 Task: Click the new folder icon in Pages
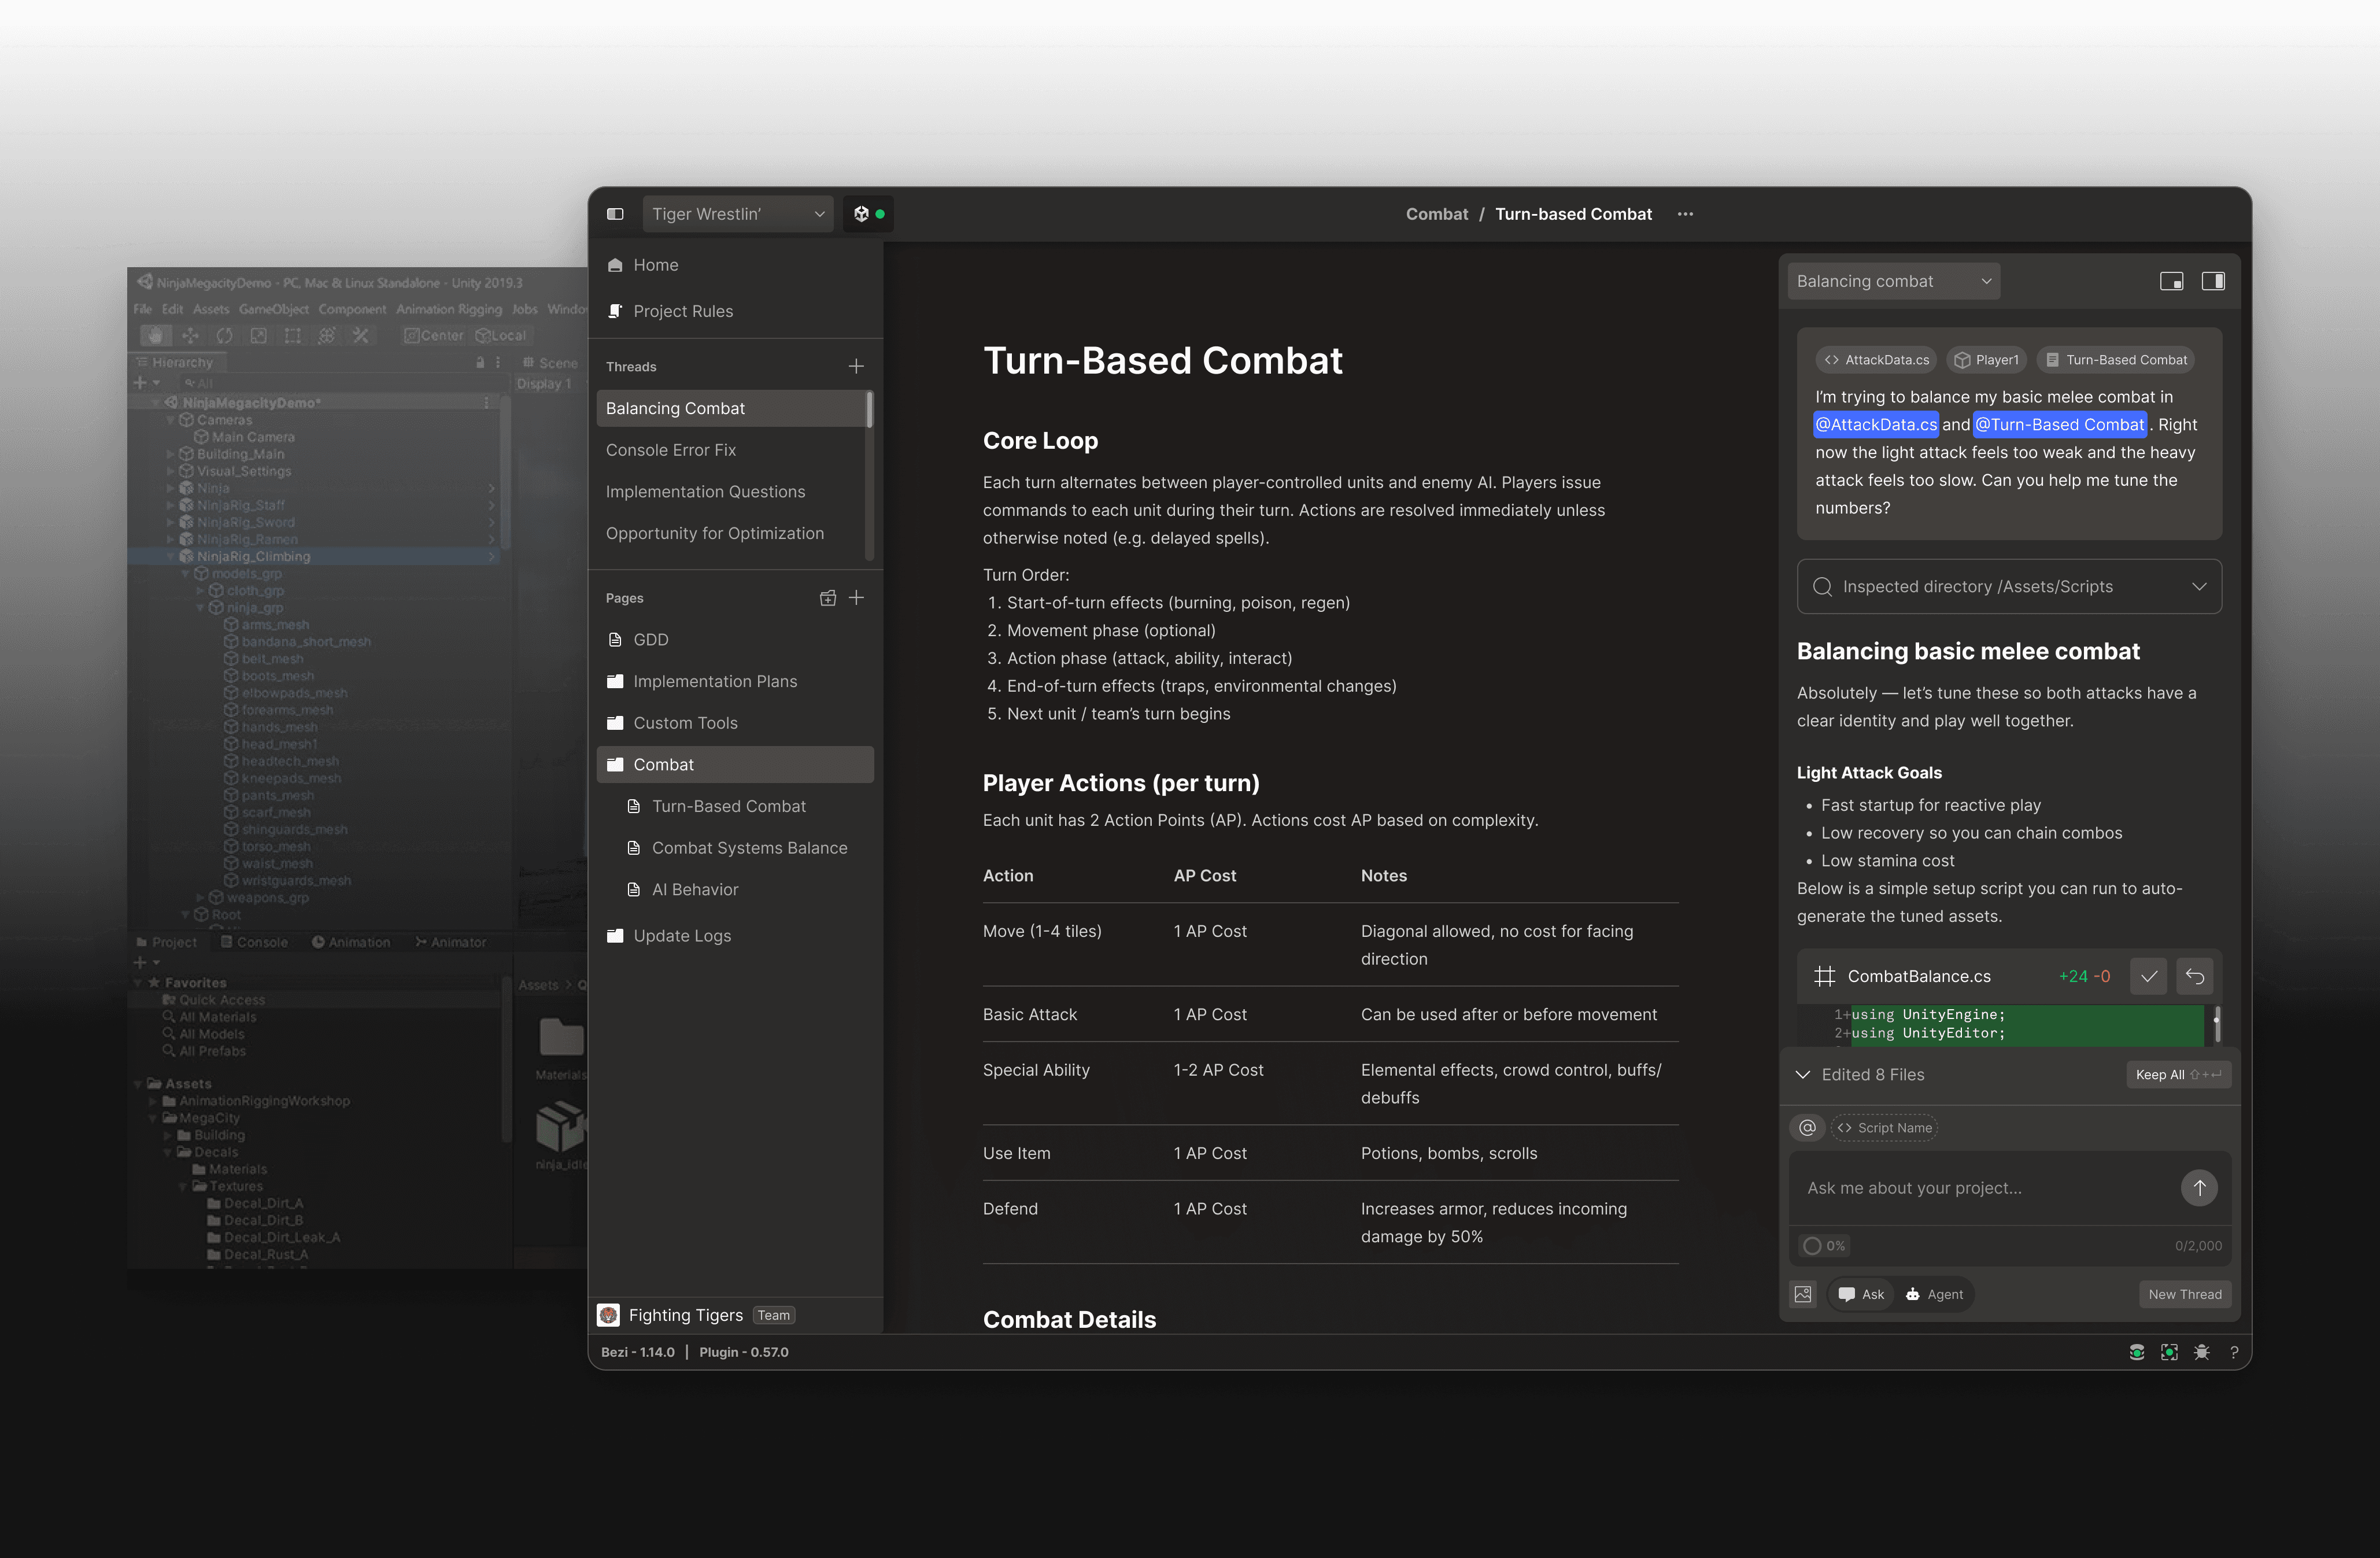coord(827,598)
